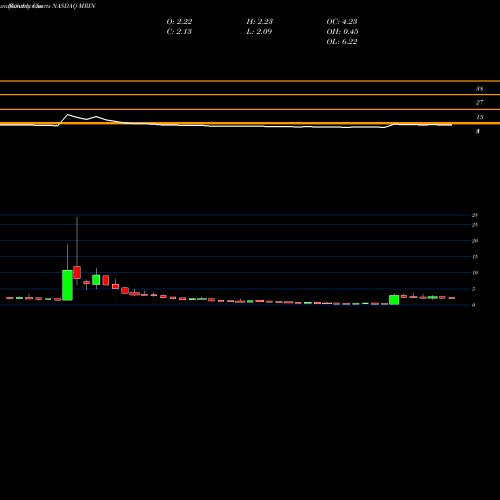Click the OH: 0.45 reading

342,32
